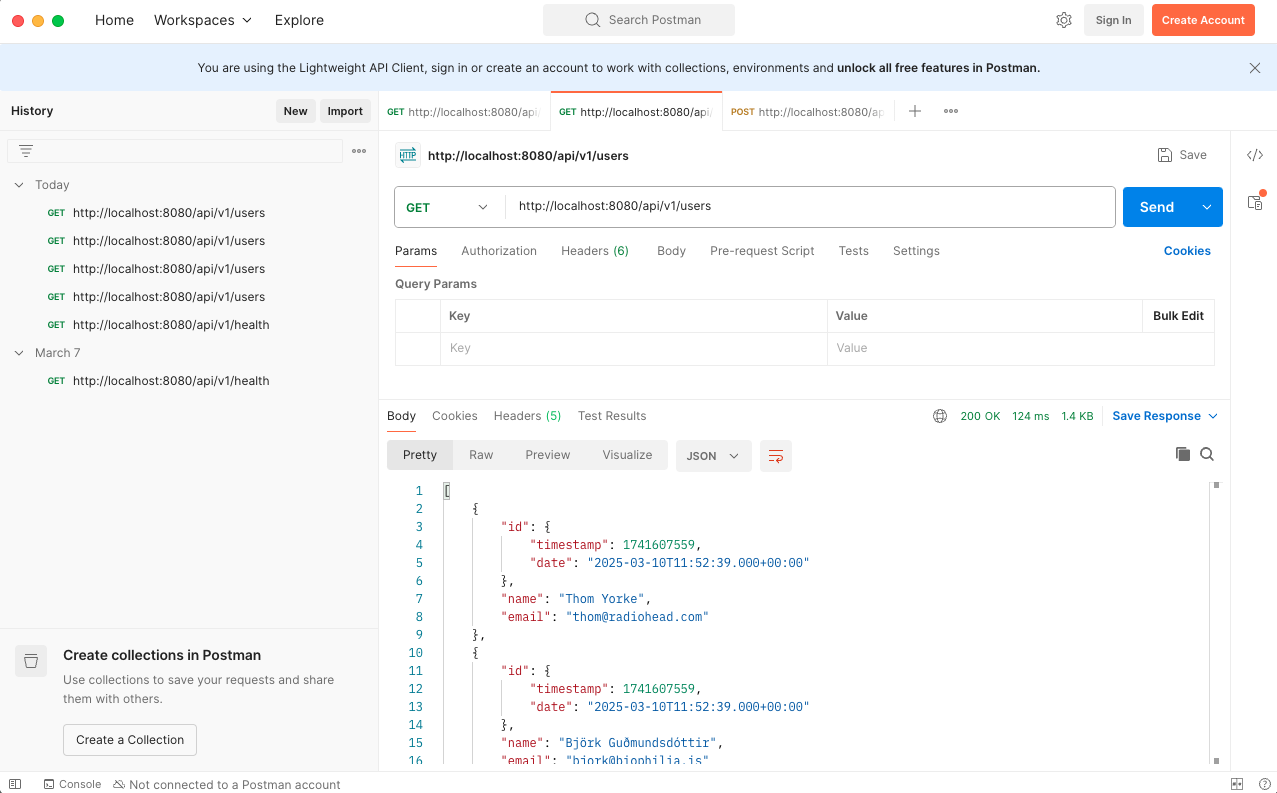Click Create a Collection button
Screen dimensions: 1277x793
130,740
